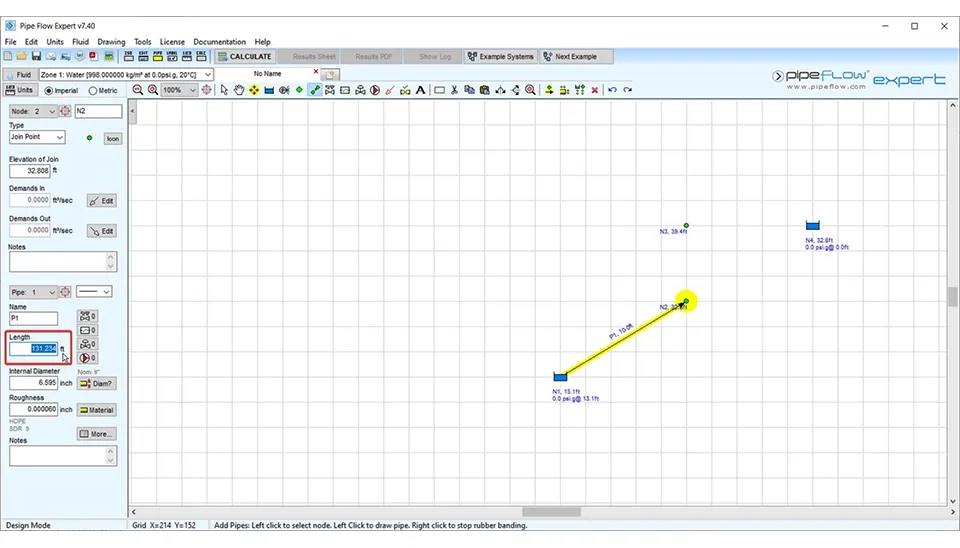This screenshot has height=548, width=960.
Task: Click the Material button
Action: tap(96, 410)
